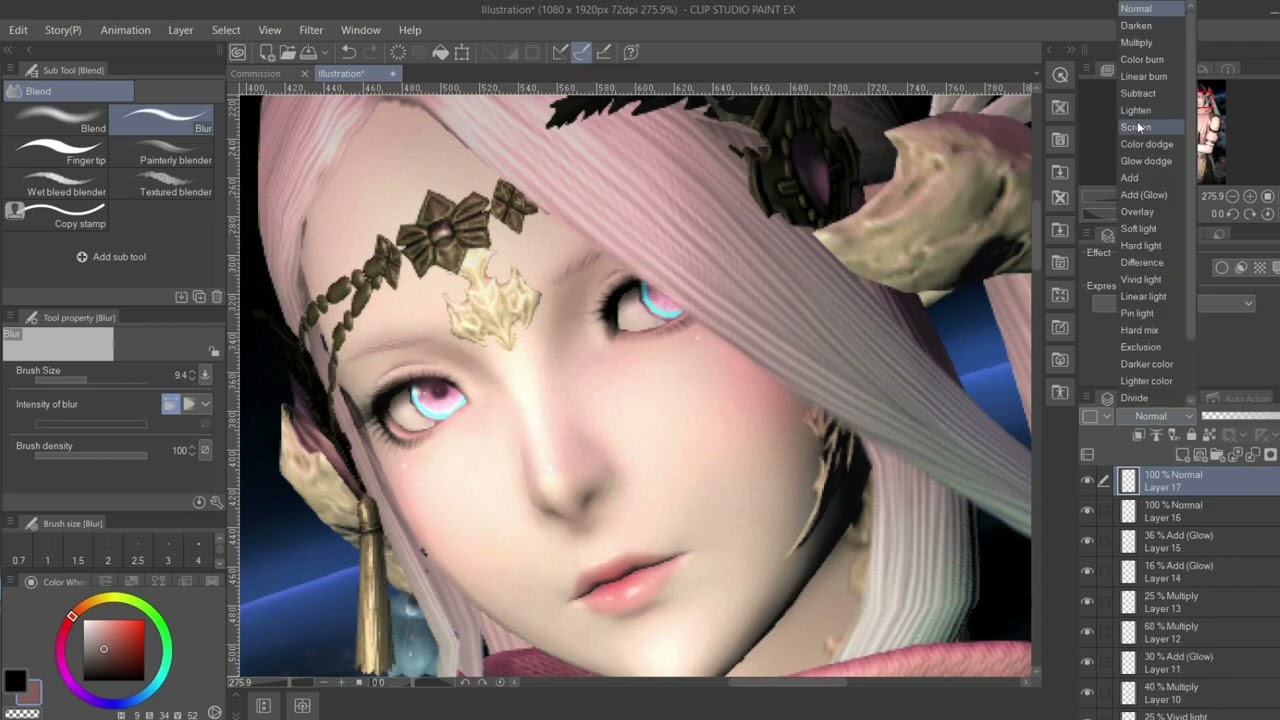The width and height of the screenshot is (1280, 720).
Task: Click Quick Access magnifier icon on right dock
Action: click(x=1060, y=75)
